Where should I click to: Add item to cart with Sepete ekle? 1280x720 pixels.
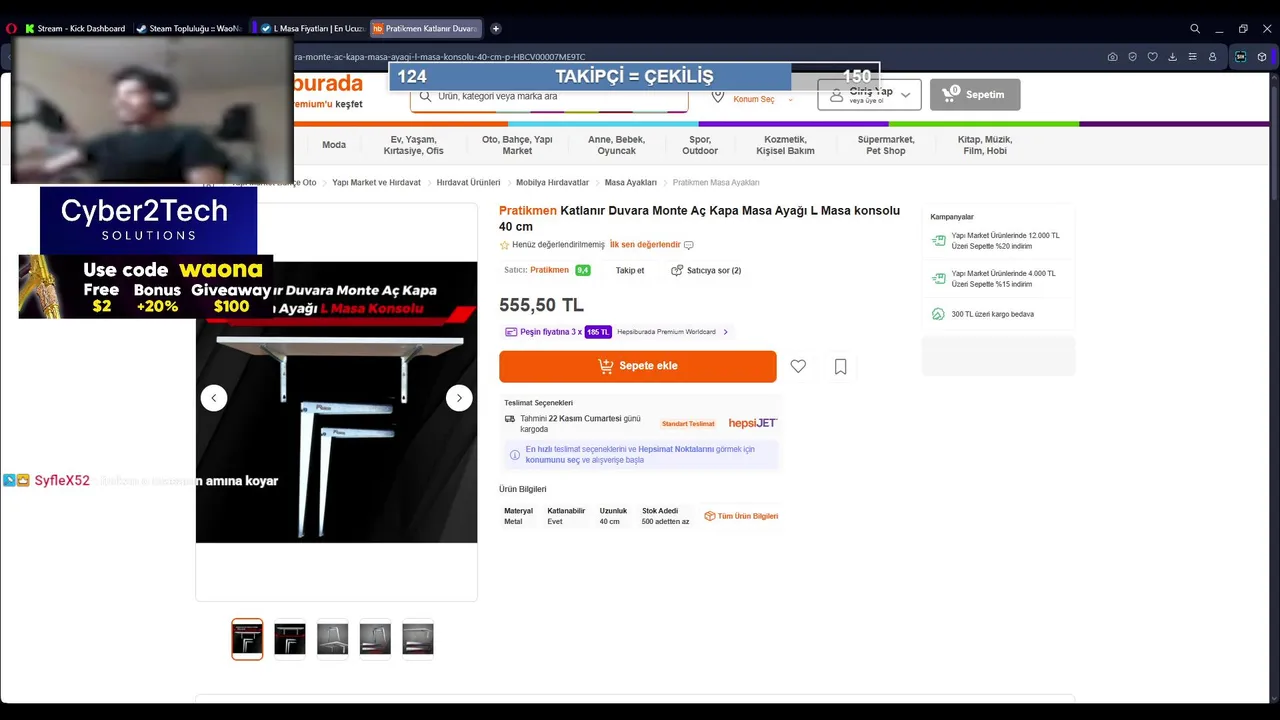click(638, 366)
